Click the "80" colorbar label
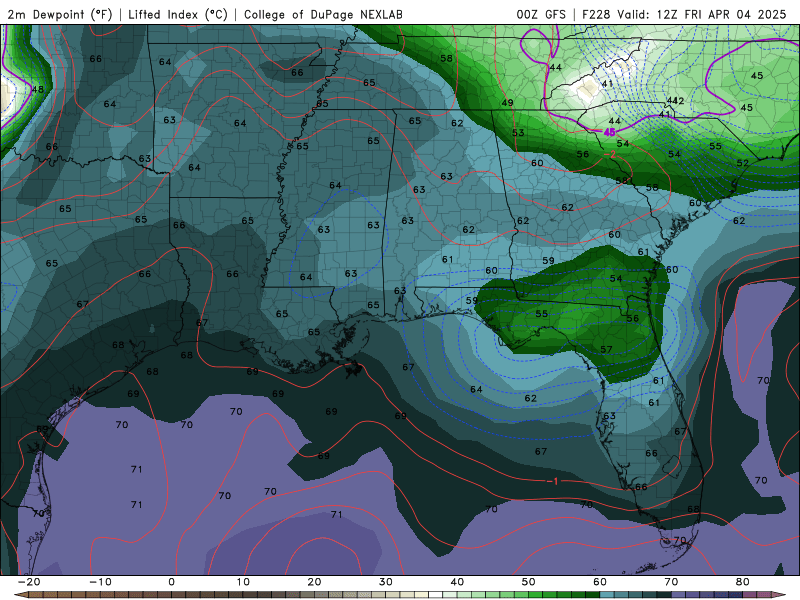The width and height of the screenshot is (800, 600). pyautogui.click(x=743, y=582)
